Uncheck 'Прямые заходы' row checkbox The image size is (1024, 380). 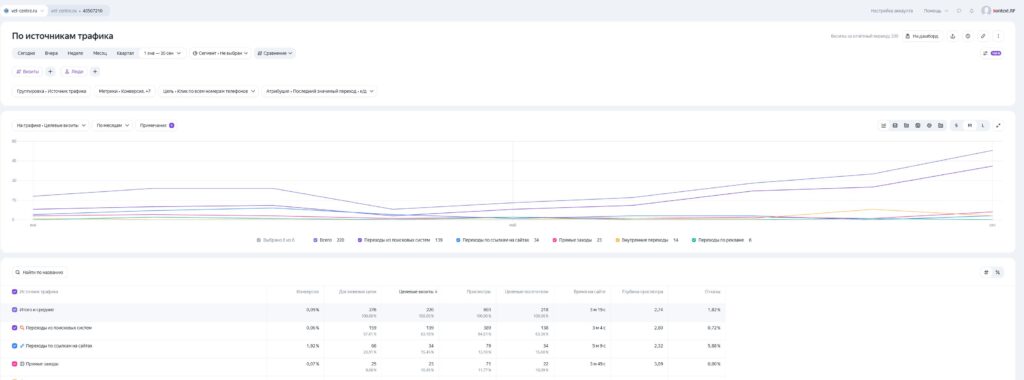(14, 364)
